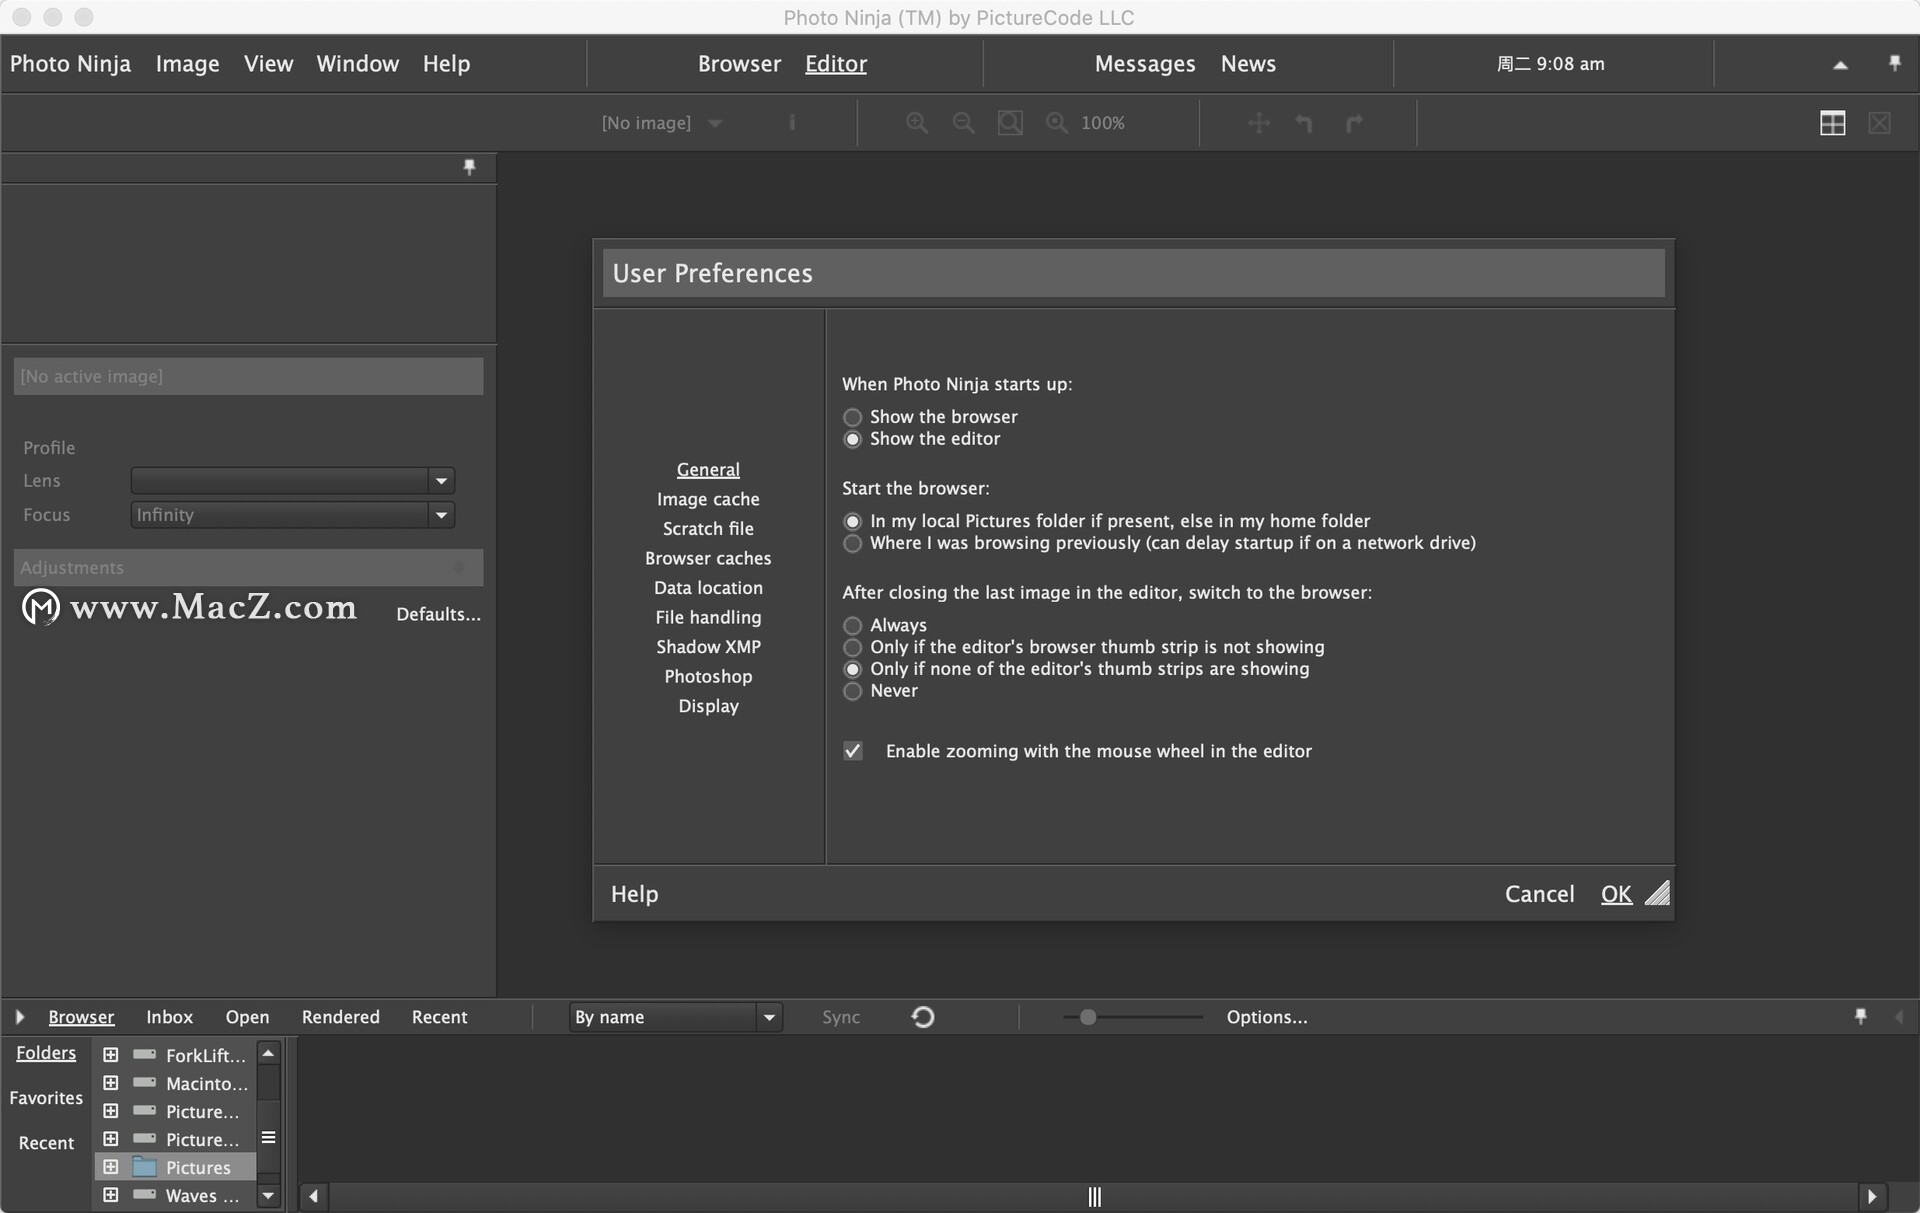Open the Lens dropdown
This screenshot has height=1213, width=1920.
coord(441,481)
